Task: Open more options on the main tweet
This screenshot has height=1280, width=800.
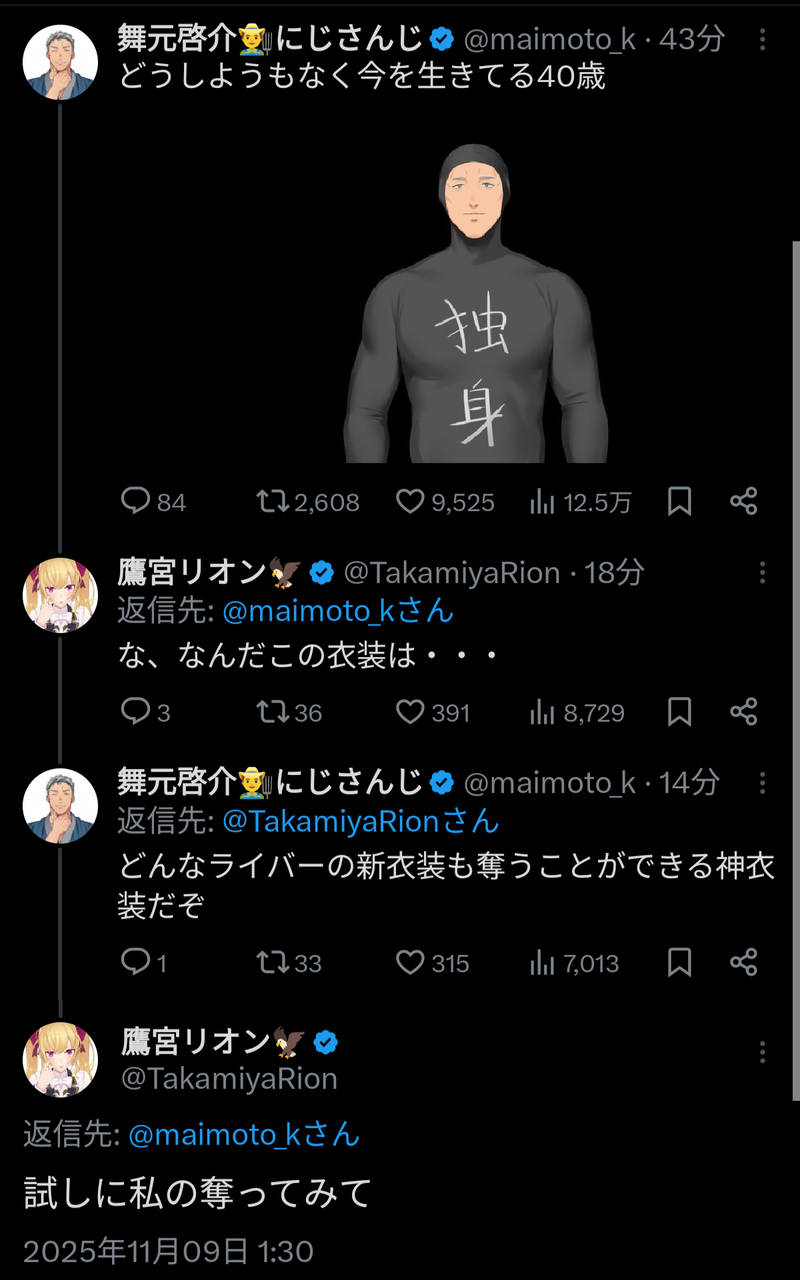Action: (x=763, y=1052)
